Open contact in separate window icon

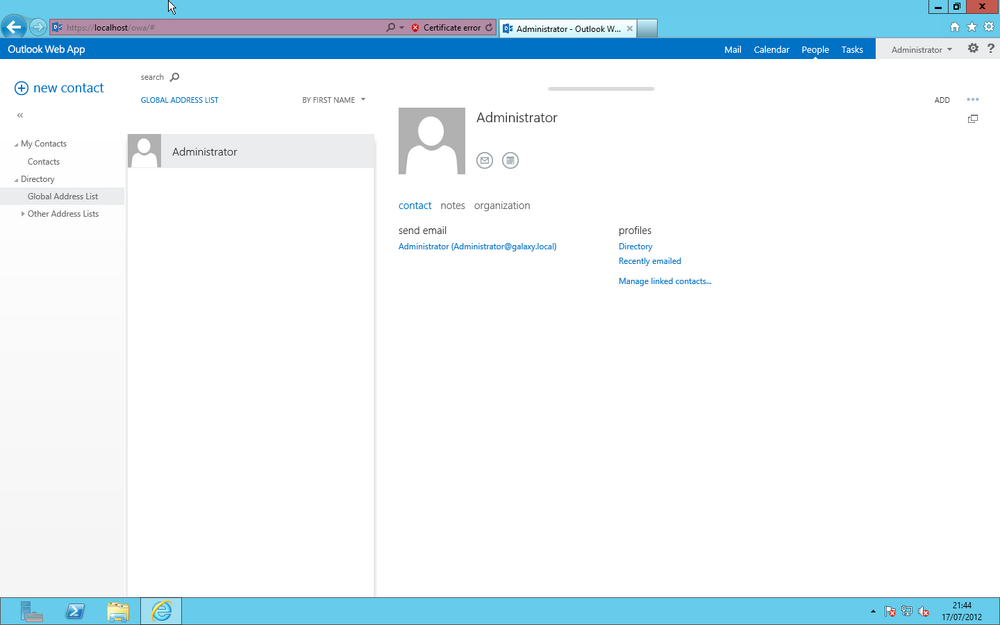point(973,119)
